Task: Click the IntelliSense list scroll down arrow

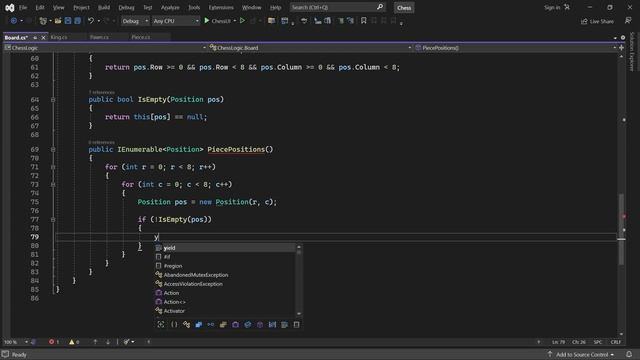Action: pyautogui.click(x=299, y=314)
